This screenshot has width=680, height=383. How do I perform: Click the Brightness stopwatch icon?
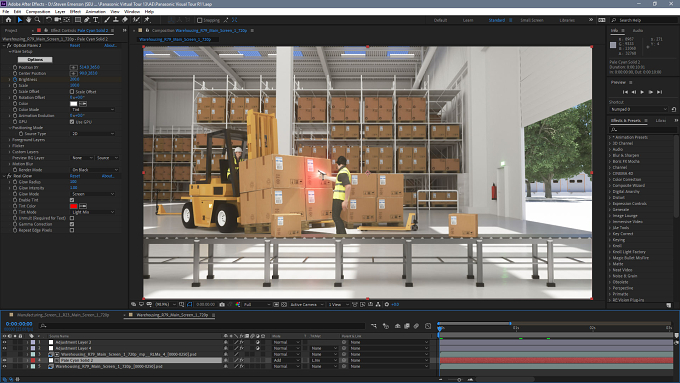pos(15,80)
